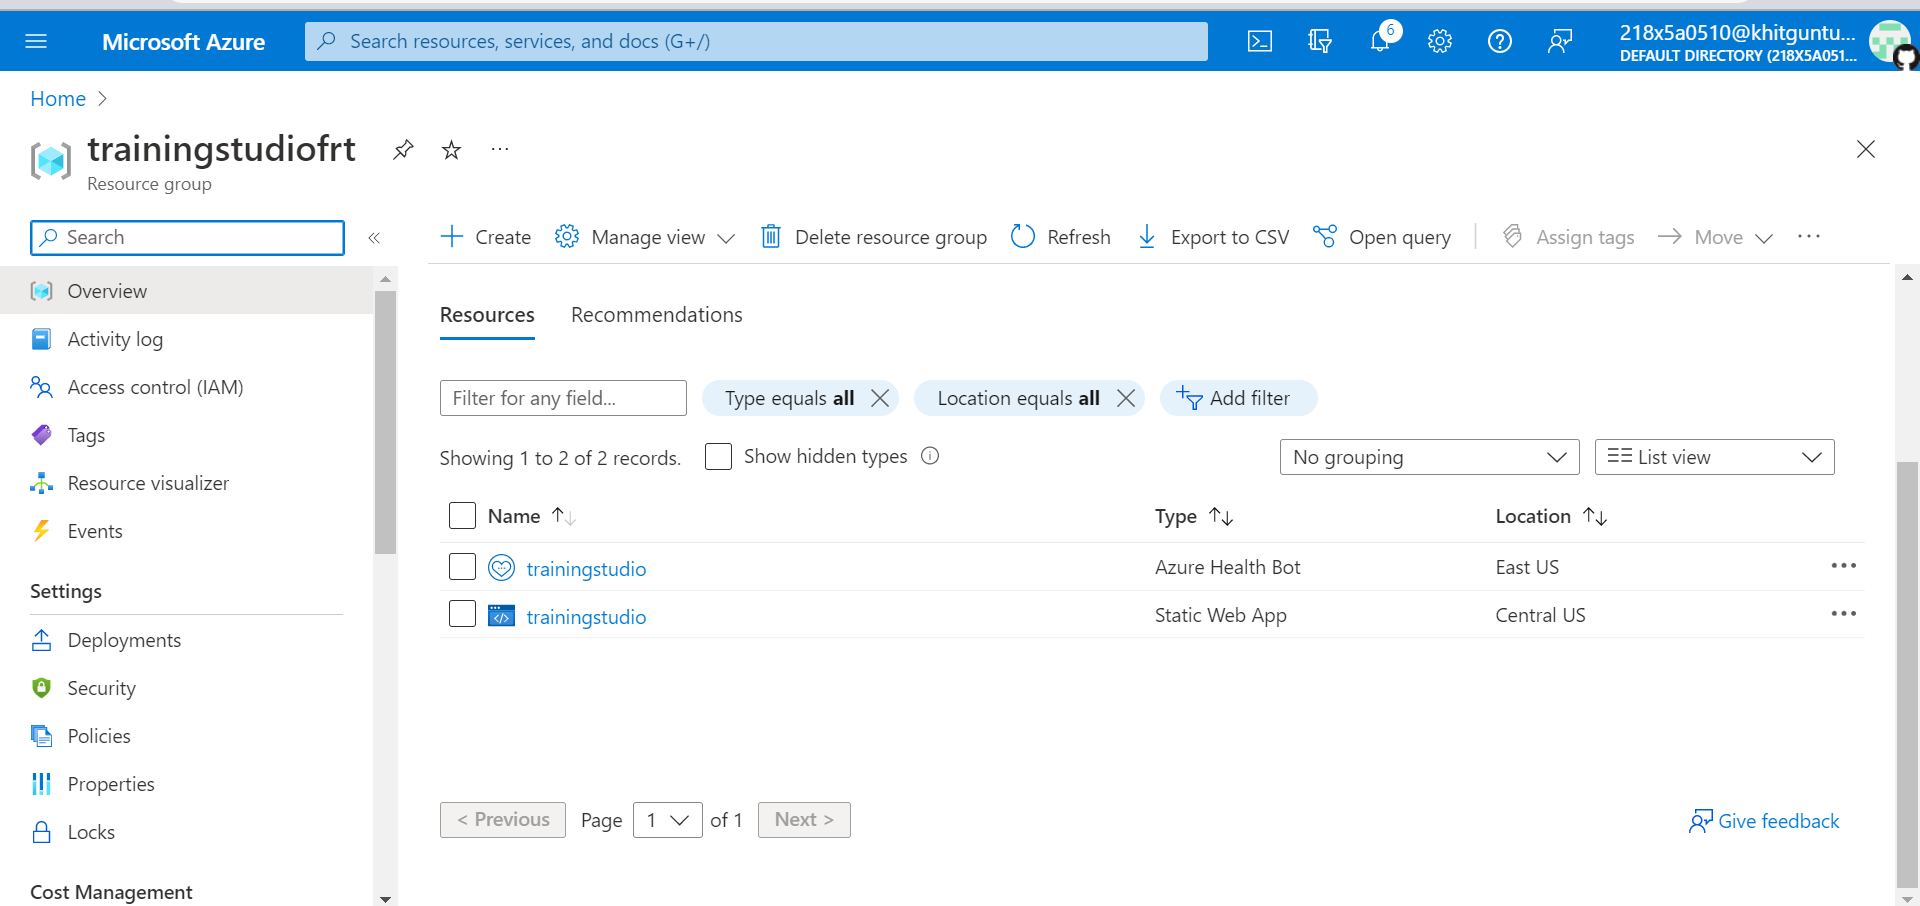Select the Static Web App trainingstudio checkbox

point(462,614)
